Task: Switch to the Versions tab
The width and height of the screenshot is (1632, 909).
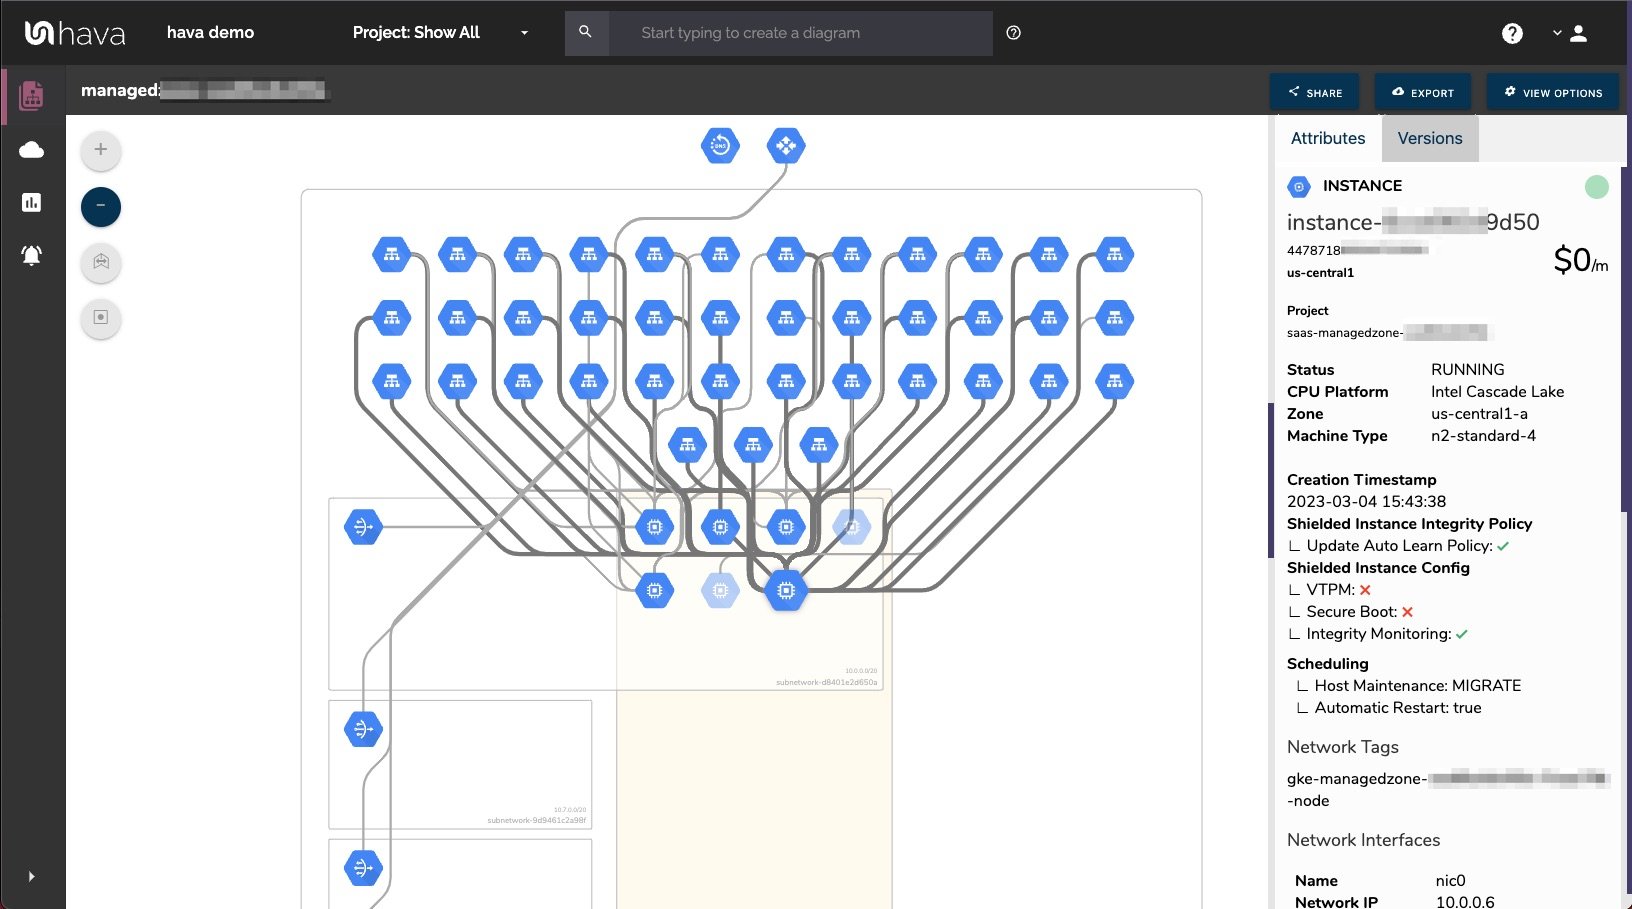Action: coord(1430,138)
